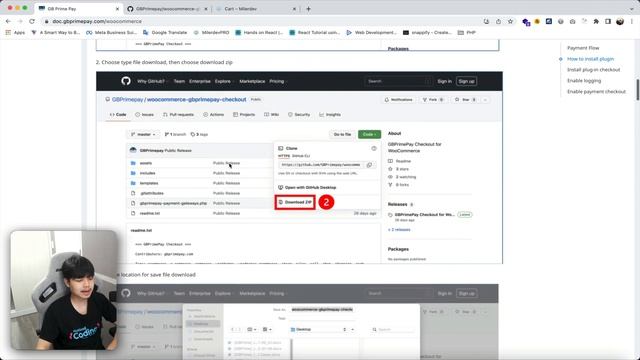Open the Chrome profile avatar
This screenshot has height=360, width=640.
pos(620,21)
